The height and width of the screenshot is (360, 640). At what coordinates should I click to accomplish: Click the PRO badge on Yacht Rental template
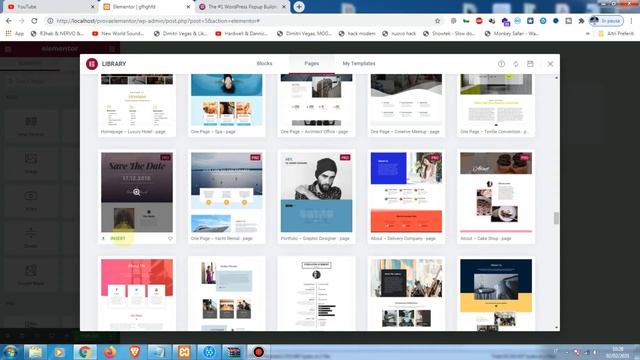tap(255, 157)
